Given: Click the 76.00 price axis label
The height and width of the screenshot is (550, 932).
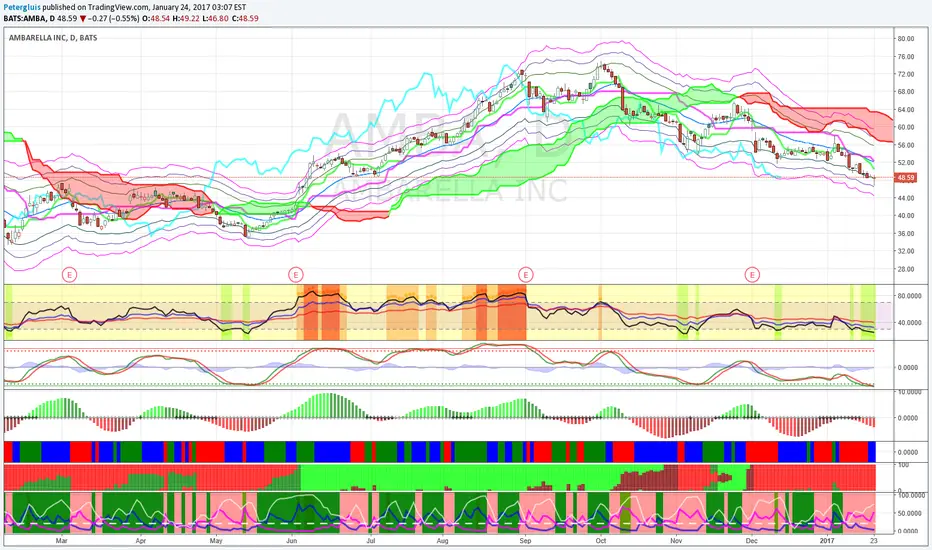Looking at the screenshot, I should (x=906, y=56).
